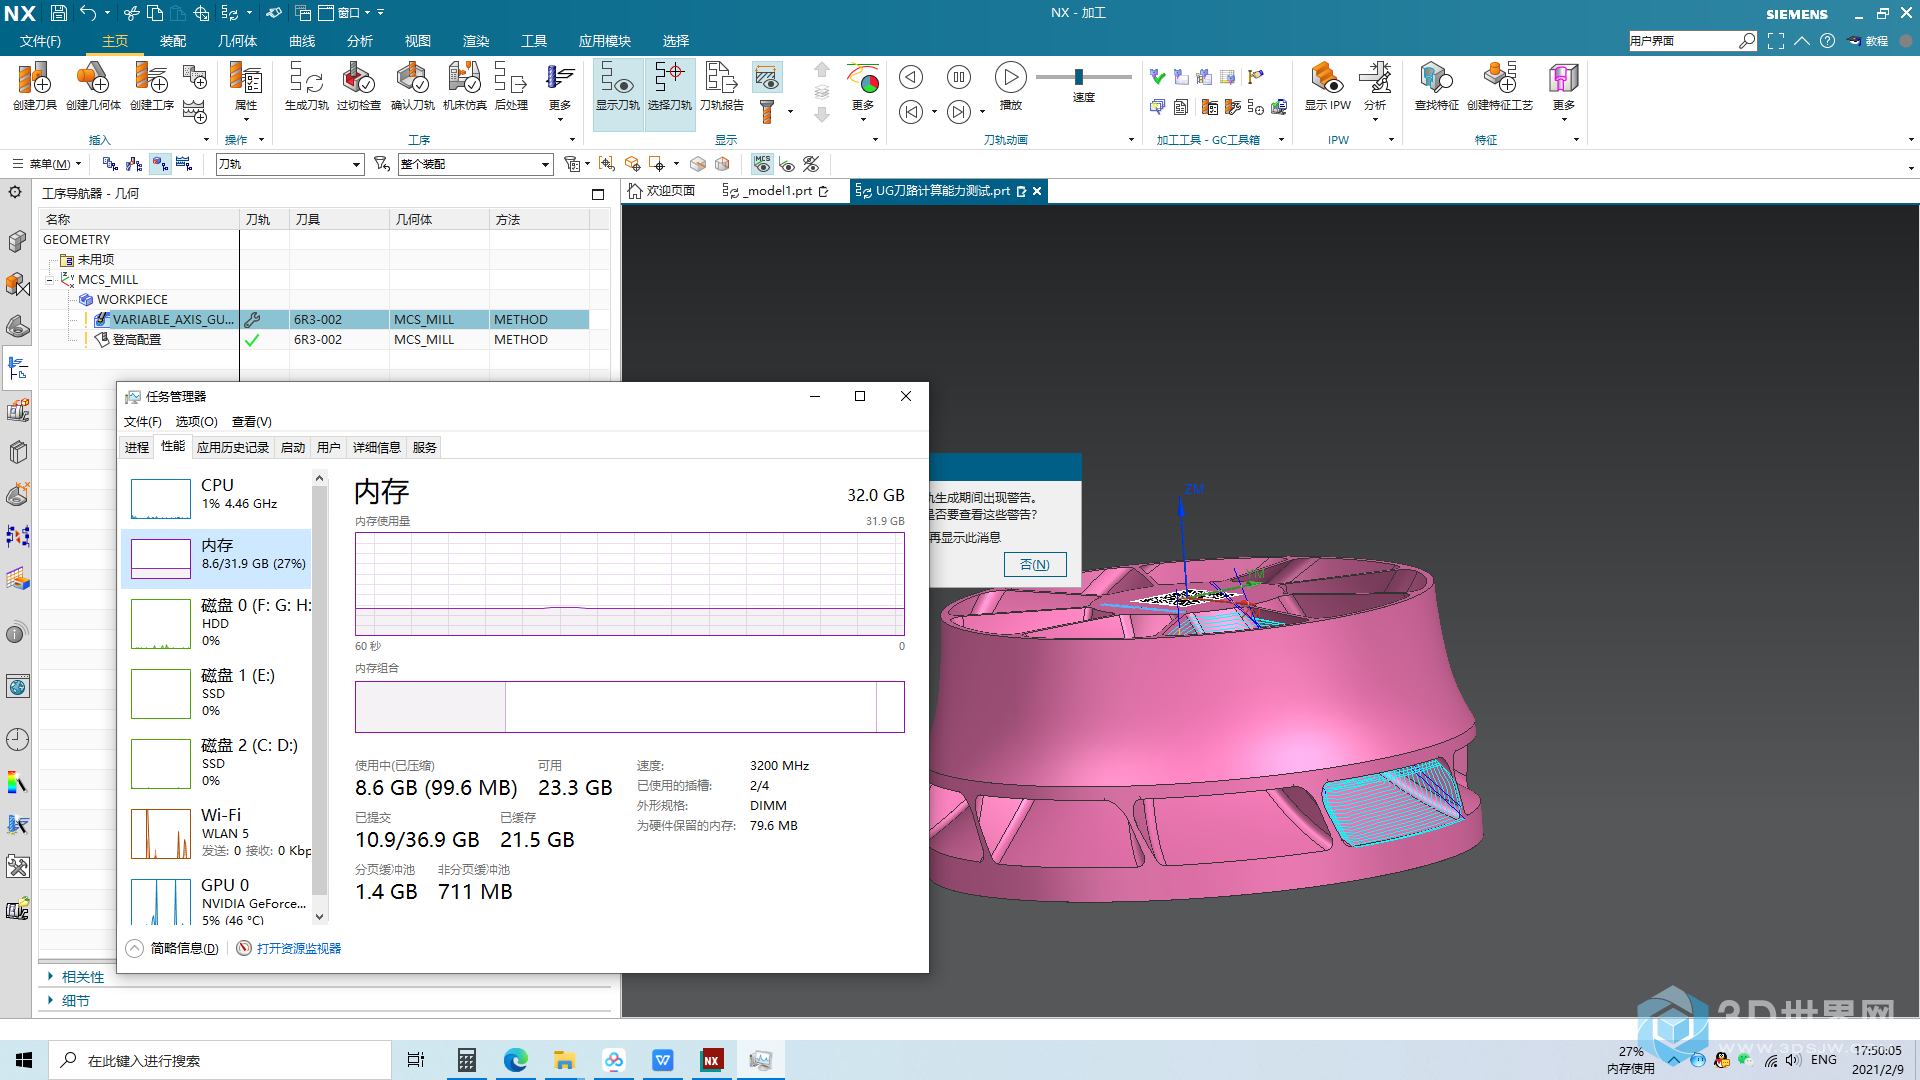Screen dimensions: 1920x1080
Task: Click the Windows search box in taskbar
Action: pyautogui.click(x=220, y=1060)
